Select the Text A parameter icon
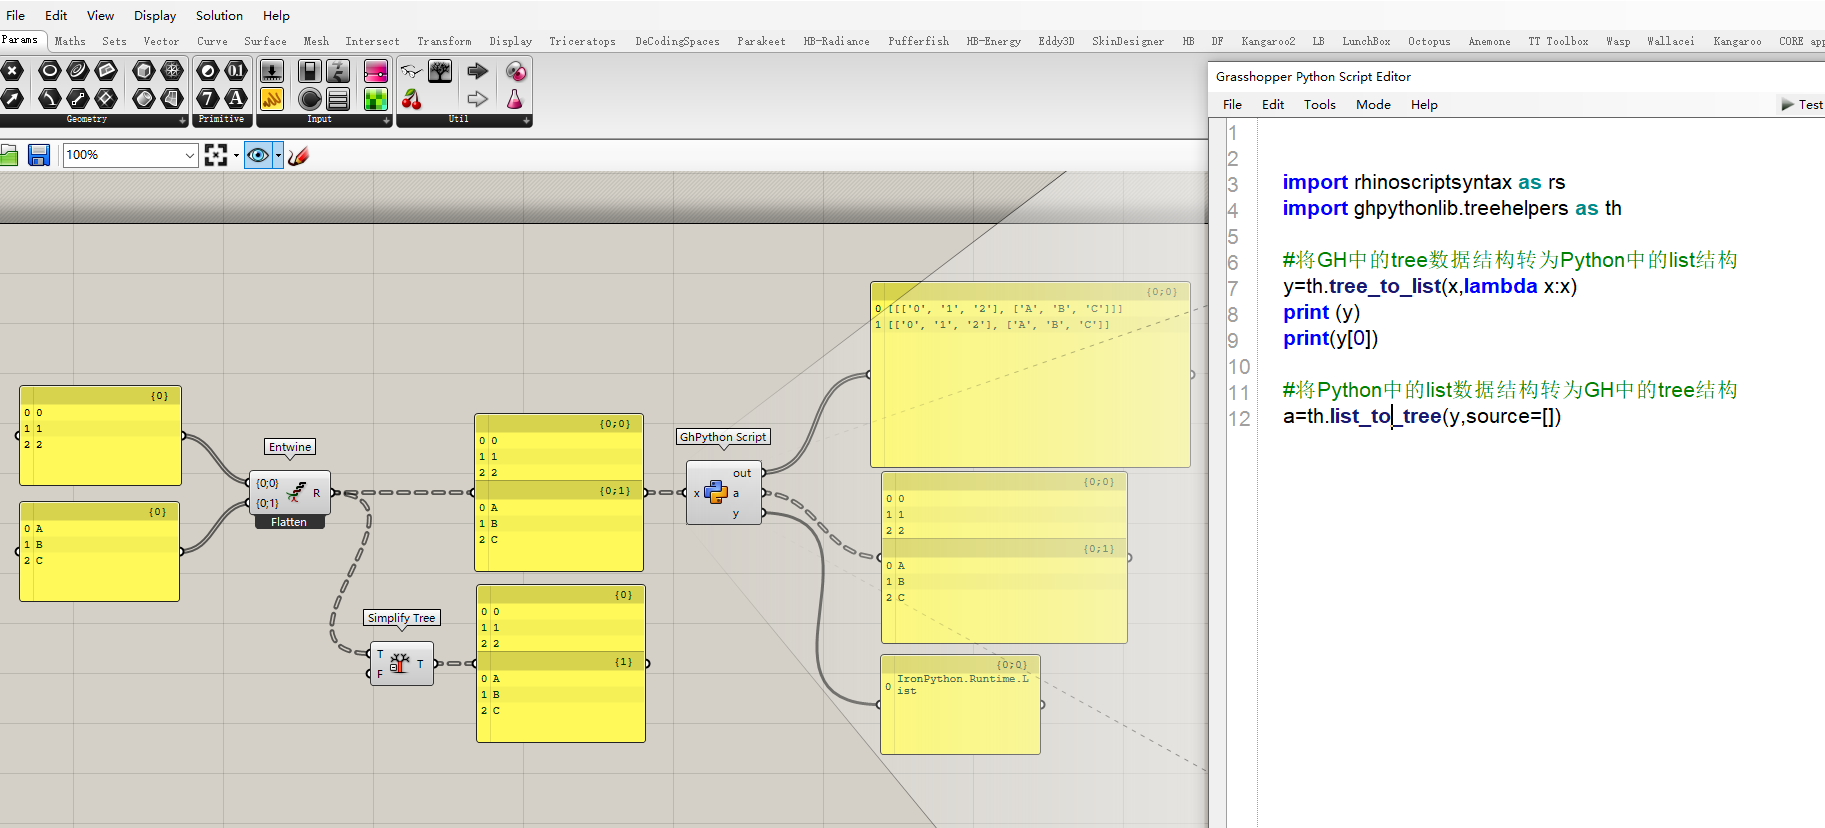1825x828 pixels. tap(236, 98)
